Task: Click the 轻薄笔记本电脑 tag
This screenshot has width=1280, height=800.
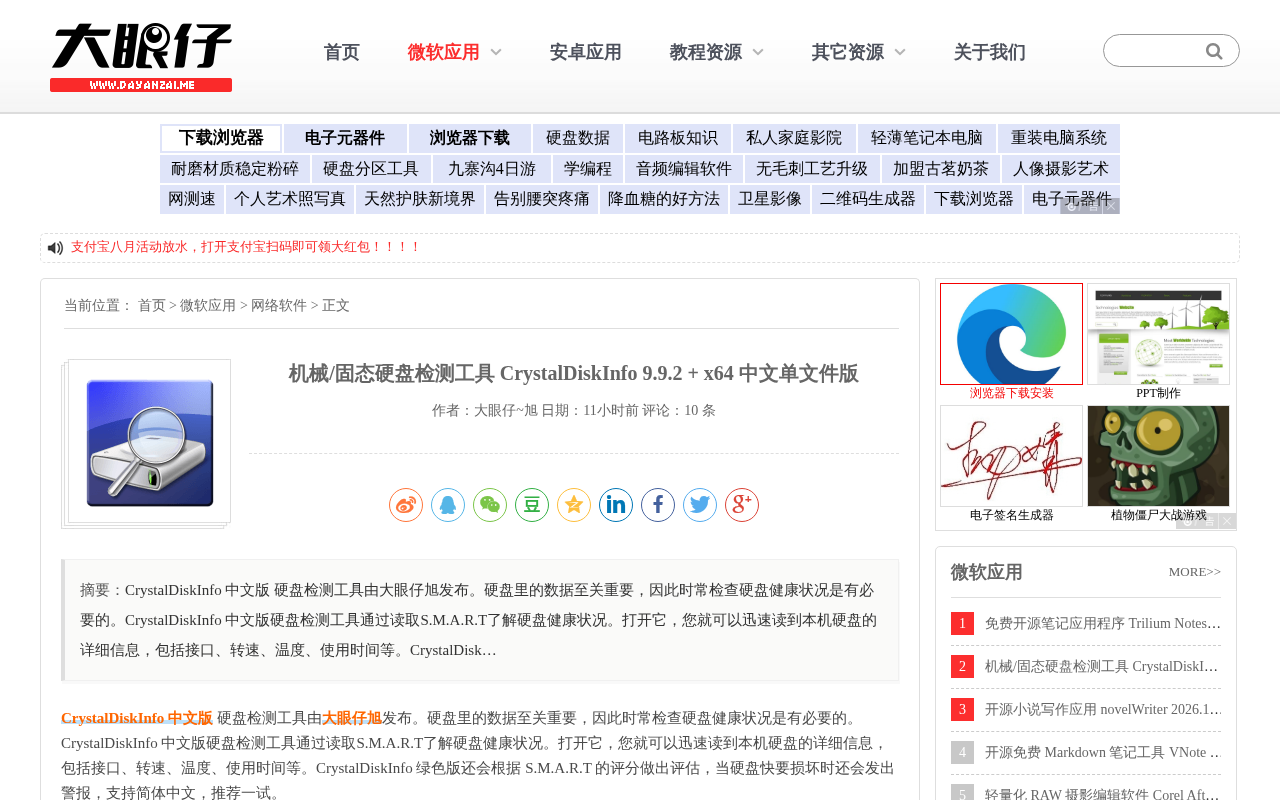Action: point(927,138)
